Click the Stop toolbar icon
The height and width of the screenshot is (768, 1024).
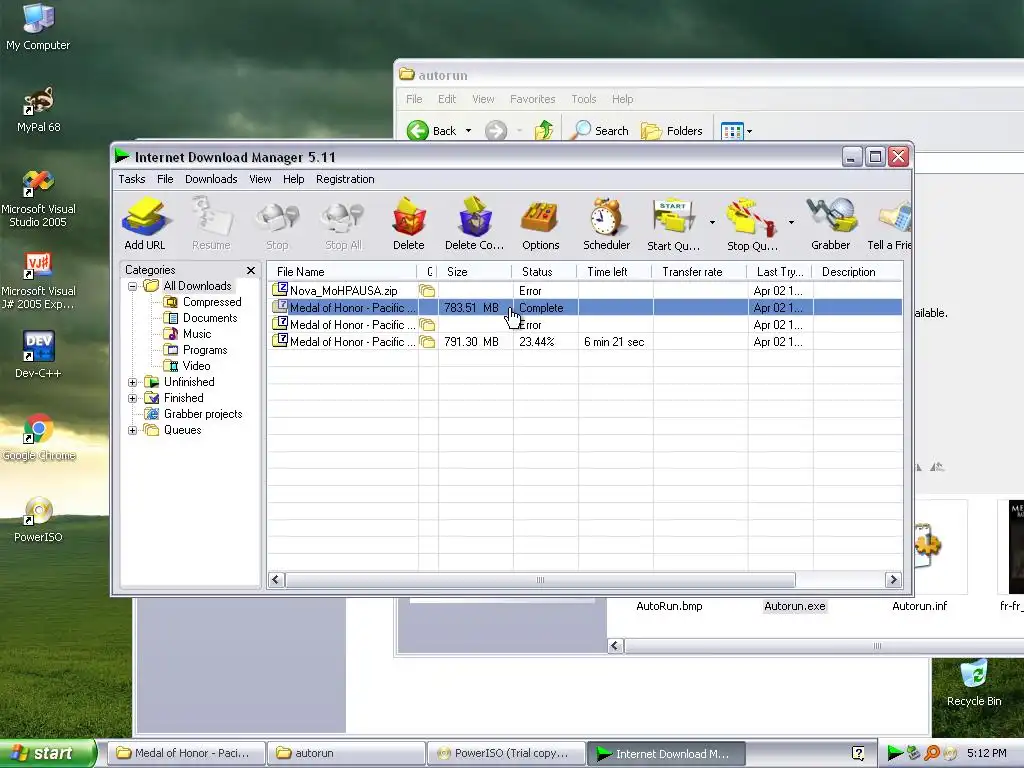[x=277, y=224]
